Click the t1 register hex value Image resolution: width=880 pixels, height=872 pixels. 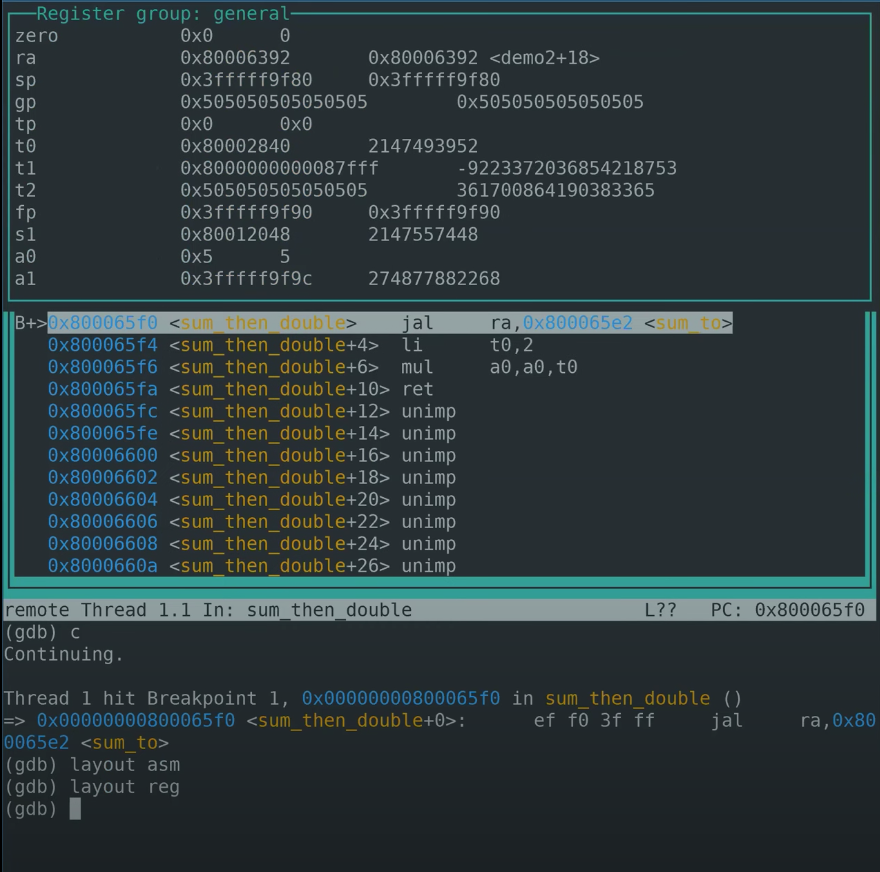tap(279, 168)
